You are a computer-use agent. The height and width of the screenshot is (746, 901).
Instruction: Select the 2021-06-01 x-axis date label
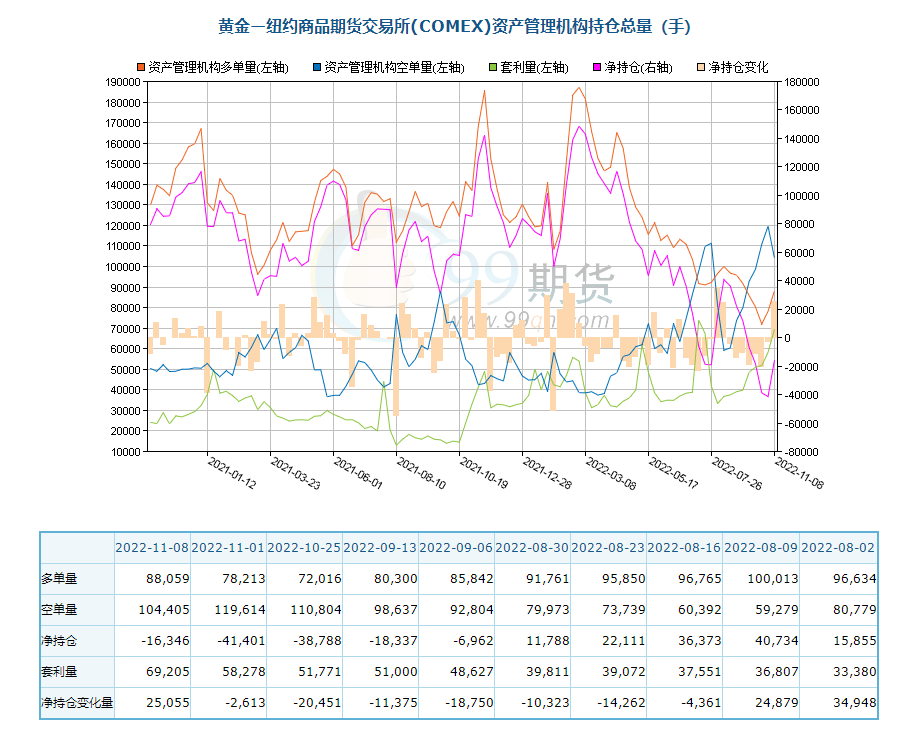coord(357,473)
